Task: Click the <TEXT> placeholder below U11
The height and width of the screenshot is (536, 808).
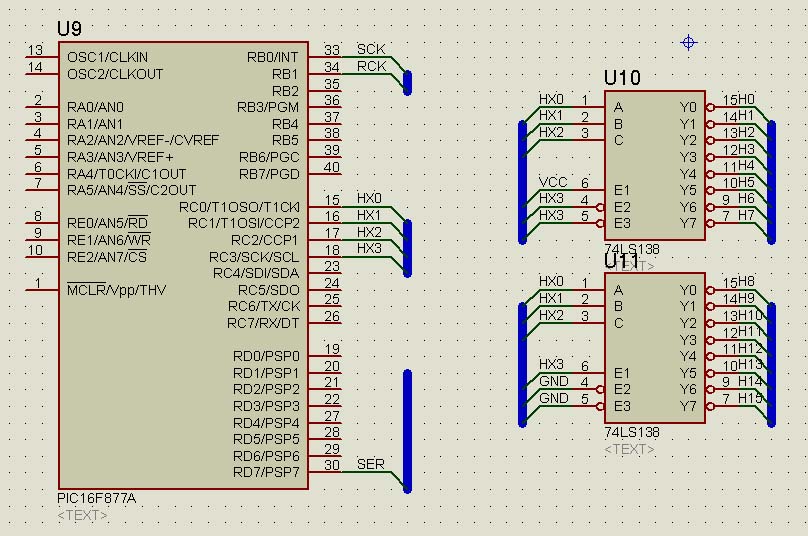Action: [629, 449]
